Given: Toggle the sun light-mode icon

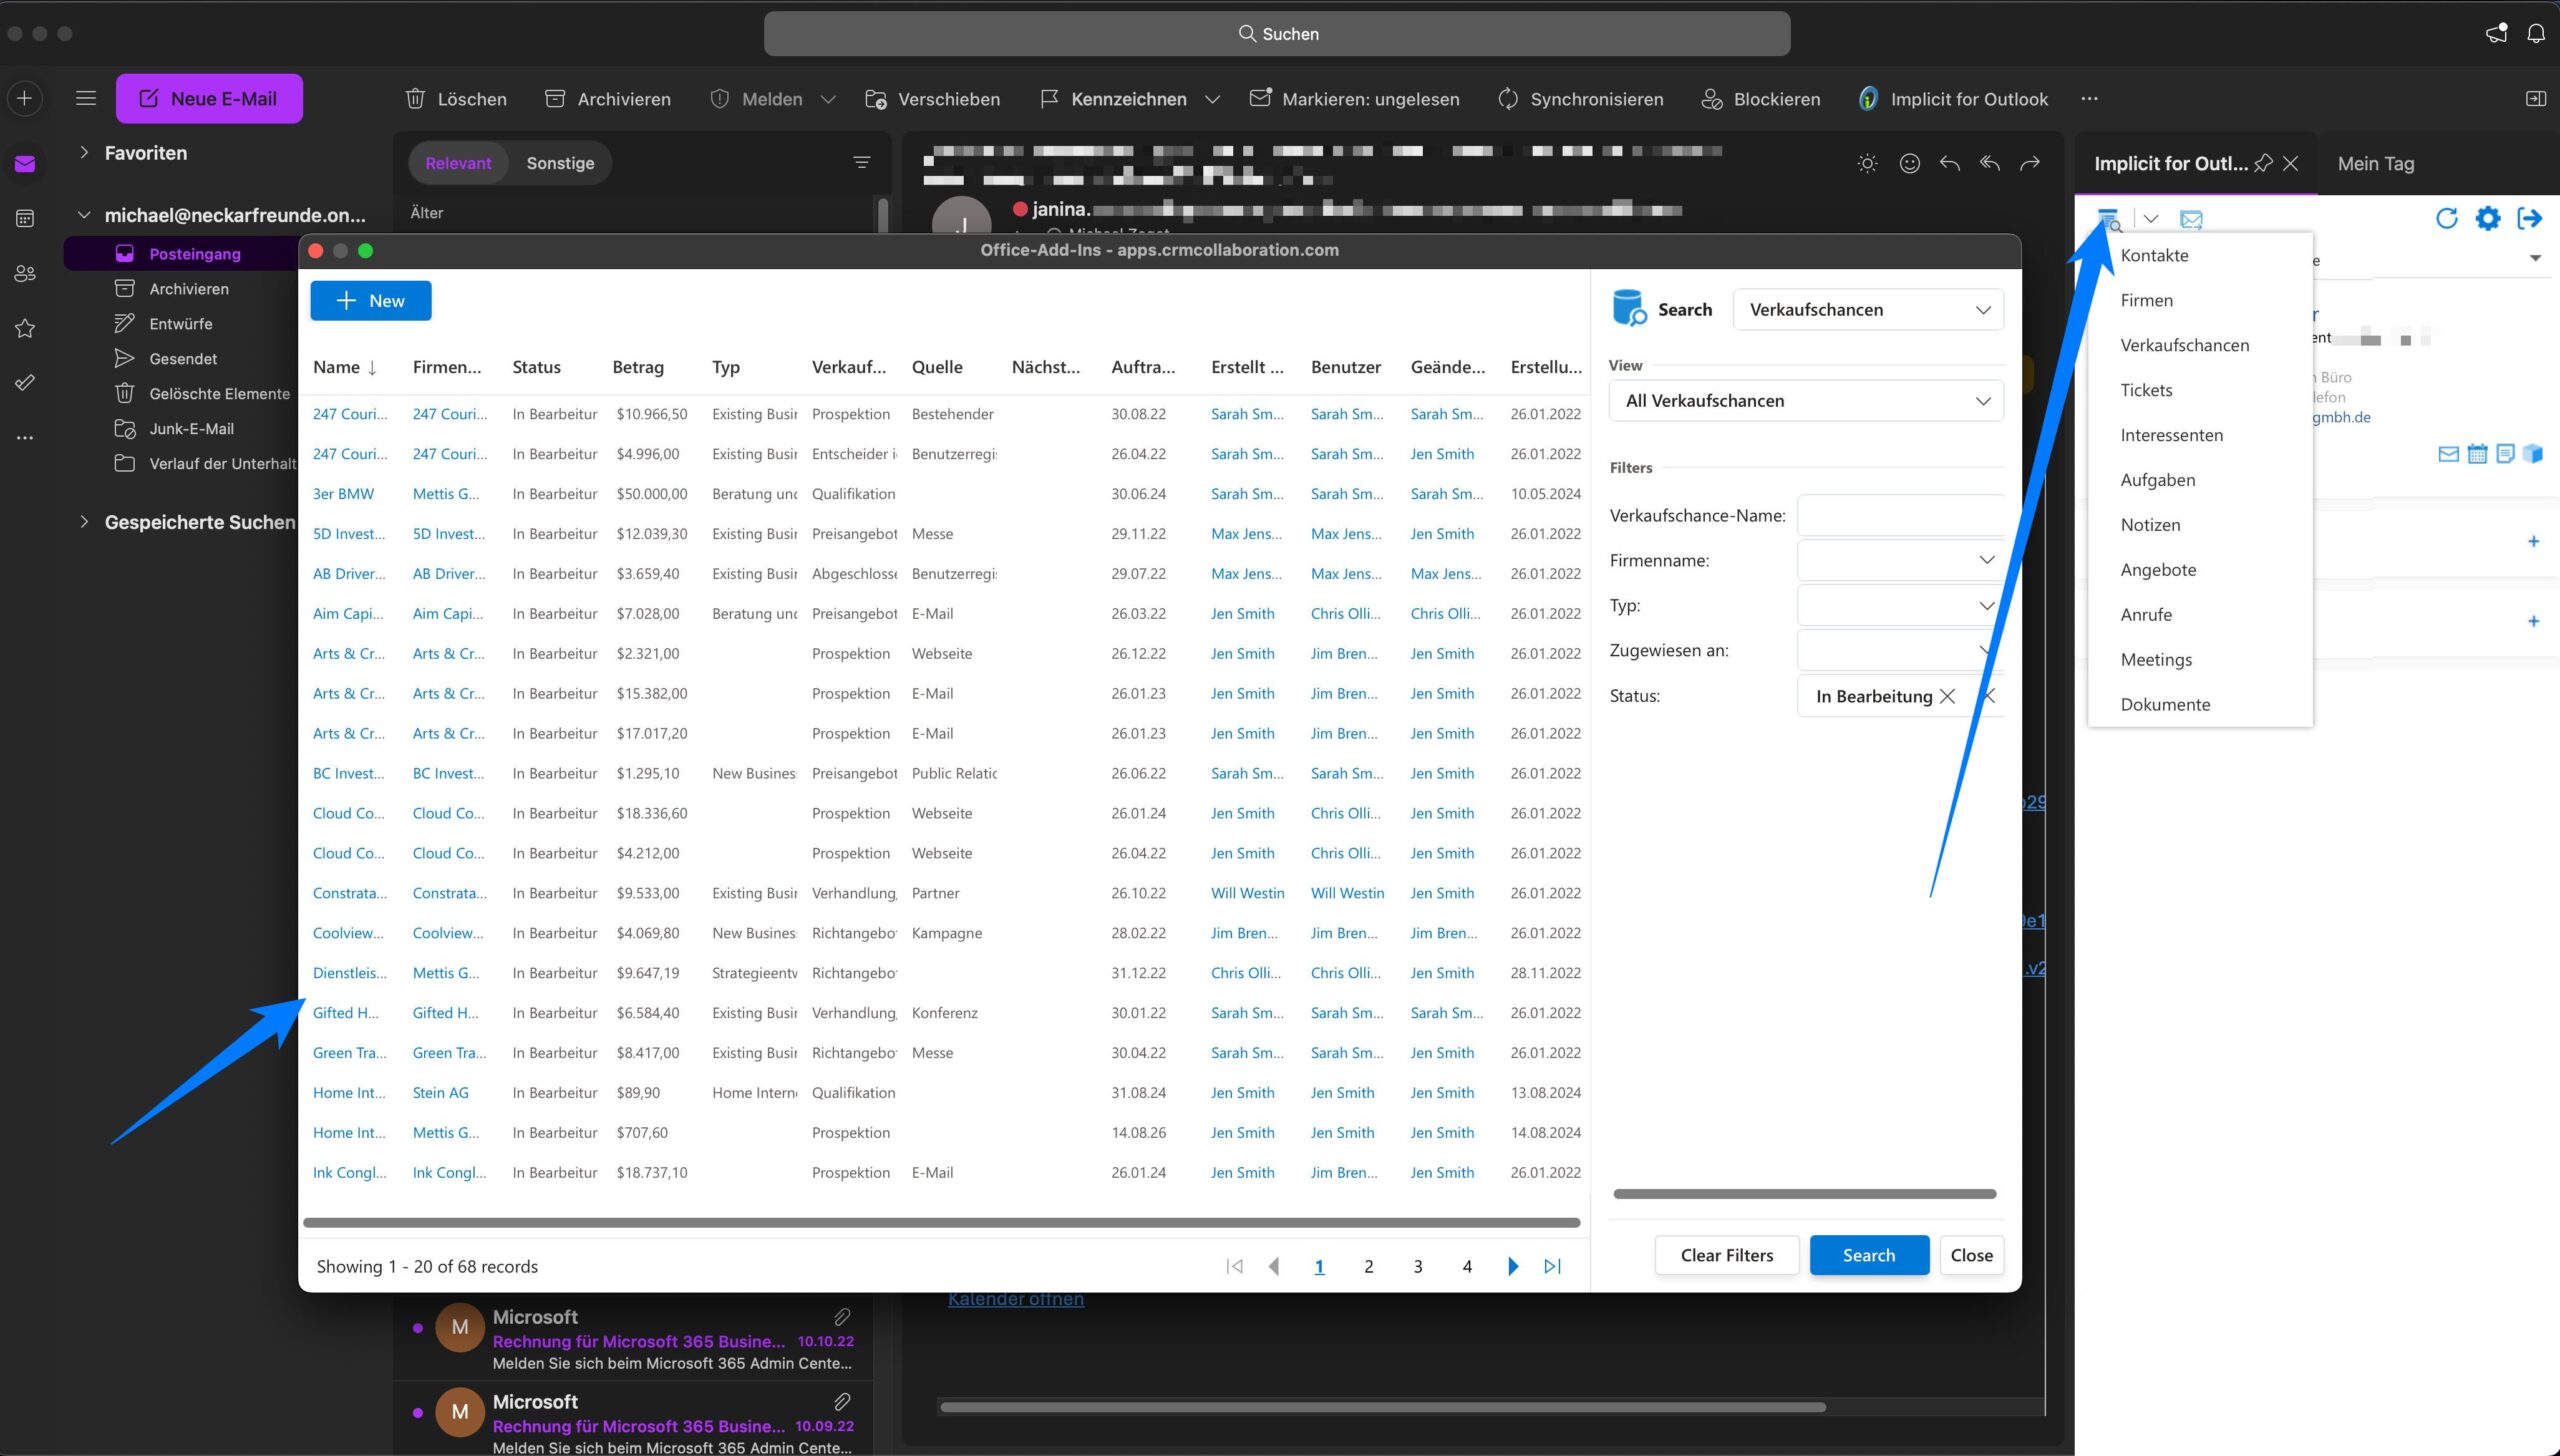Looking at the screenshot, I should tap(1867, 163).
